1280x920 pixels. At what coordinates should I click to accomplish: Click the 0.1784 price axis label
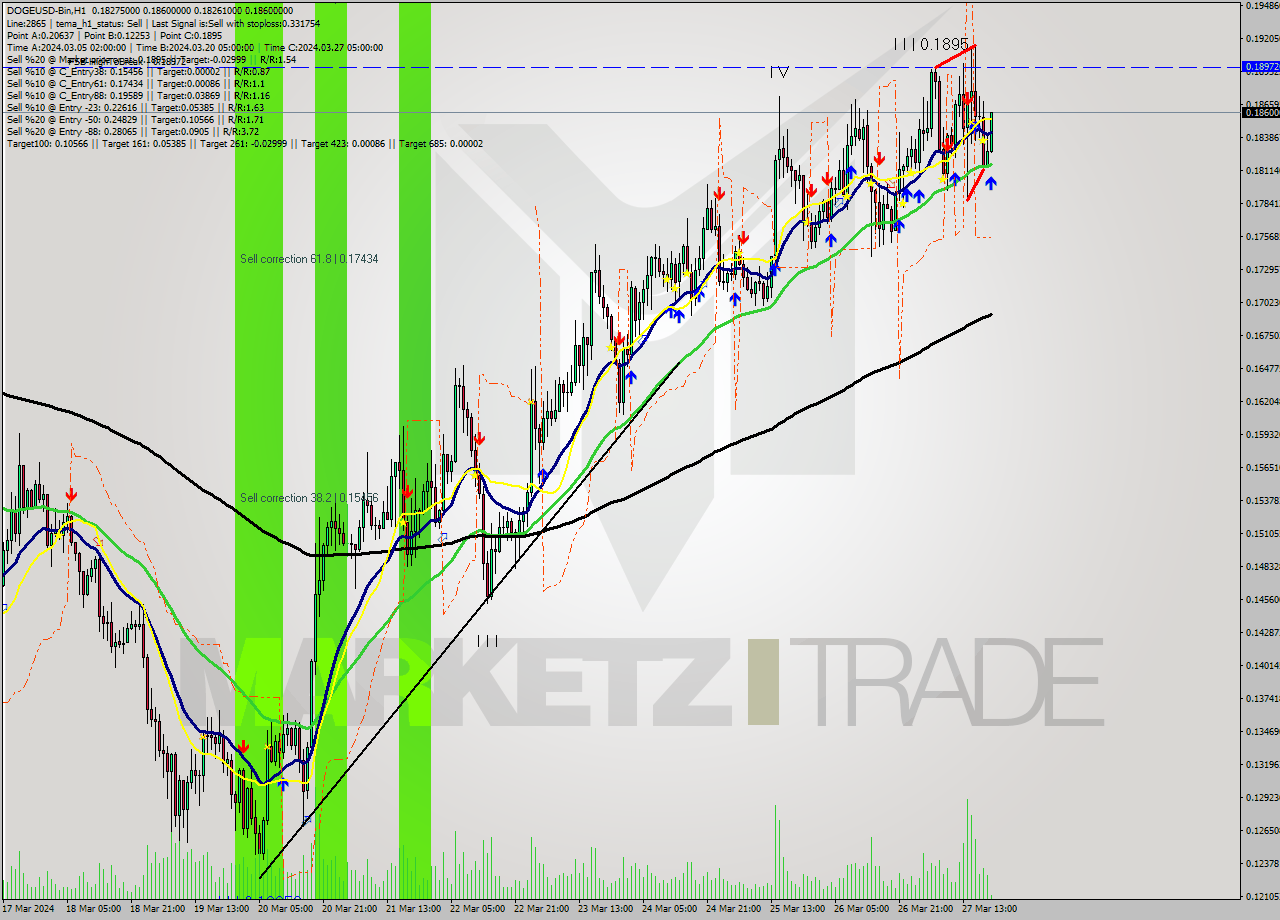click(1262, 204)
